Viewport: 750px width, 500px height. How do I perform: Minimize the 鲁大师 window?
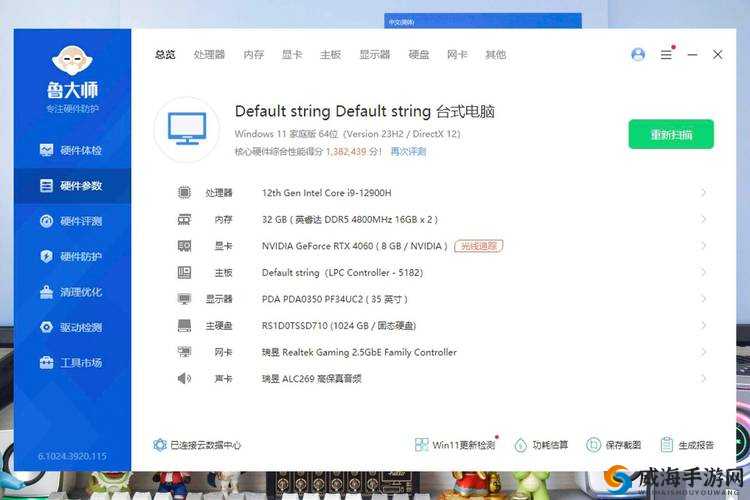pyautogui.click(x=692, y=55)
